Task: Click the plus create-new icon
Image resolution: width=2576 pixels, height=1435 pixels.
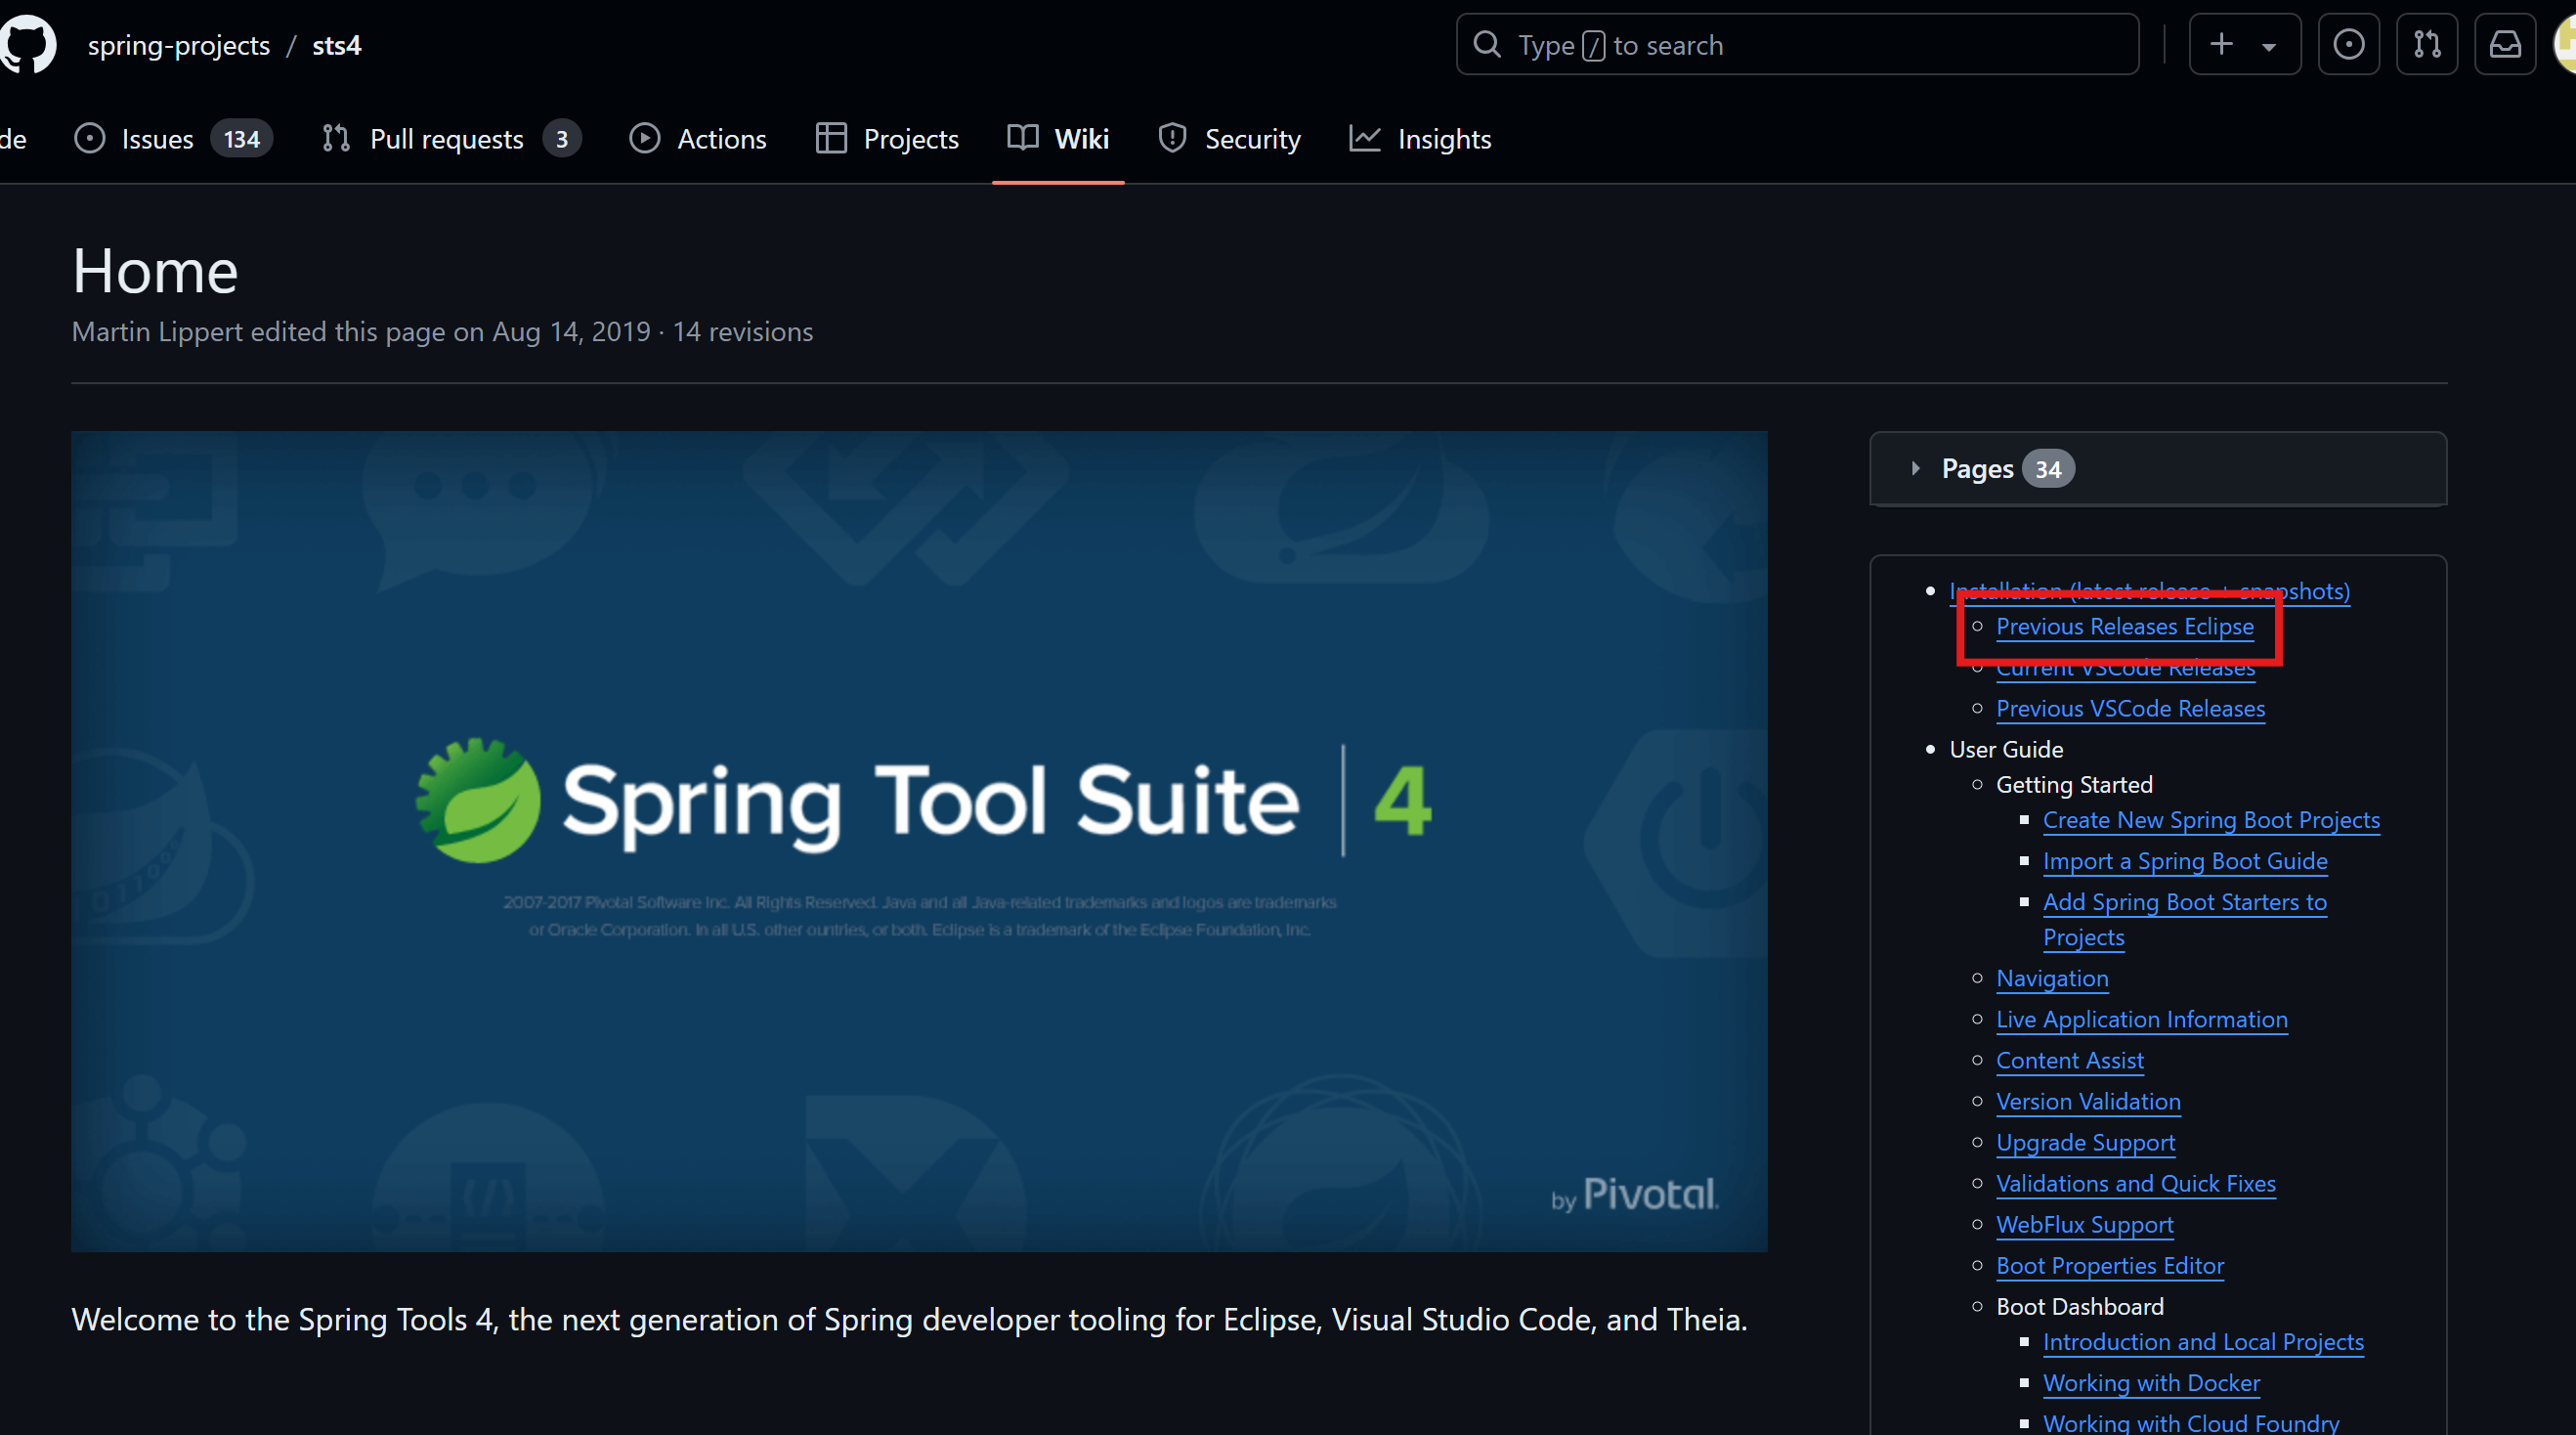Action: click(2221, 45)
